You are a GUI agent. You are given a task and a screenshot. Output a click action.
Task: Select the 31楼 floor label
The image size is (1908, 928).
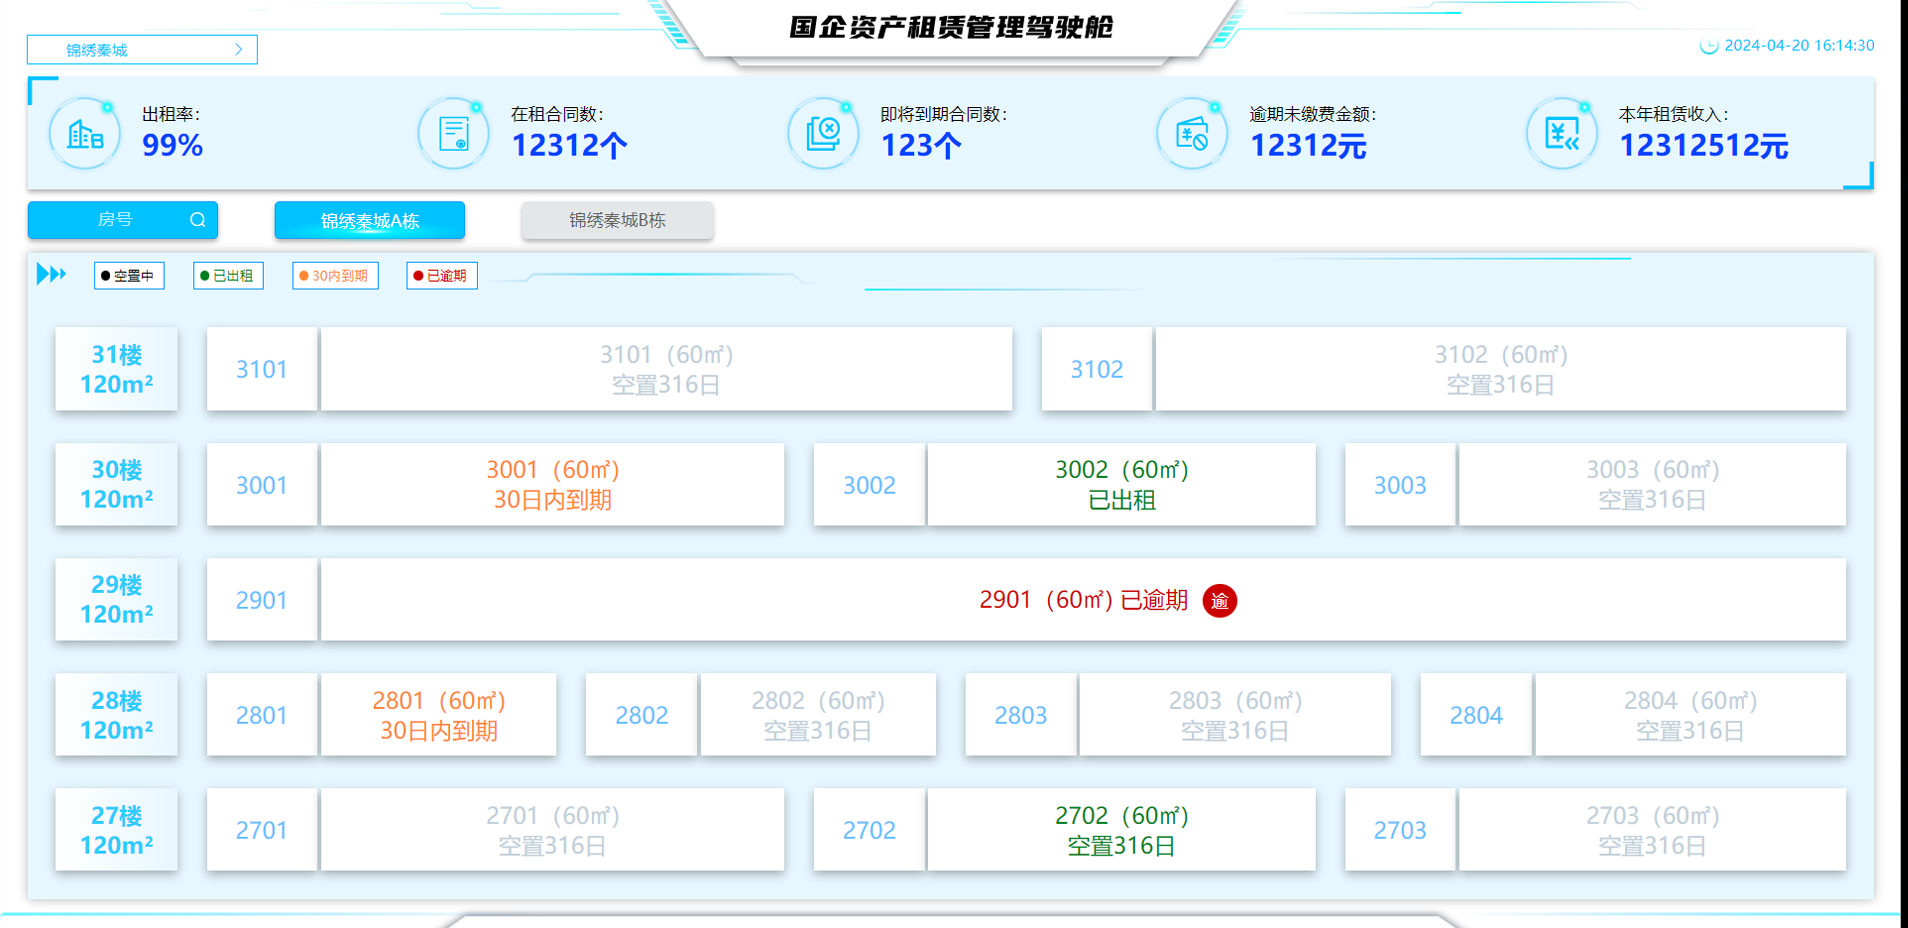click(116, 369)
